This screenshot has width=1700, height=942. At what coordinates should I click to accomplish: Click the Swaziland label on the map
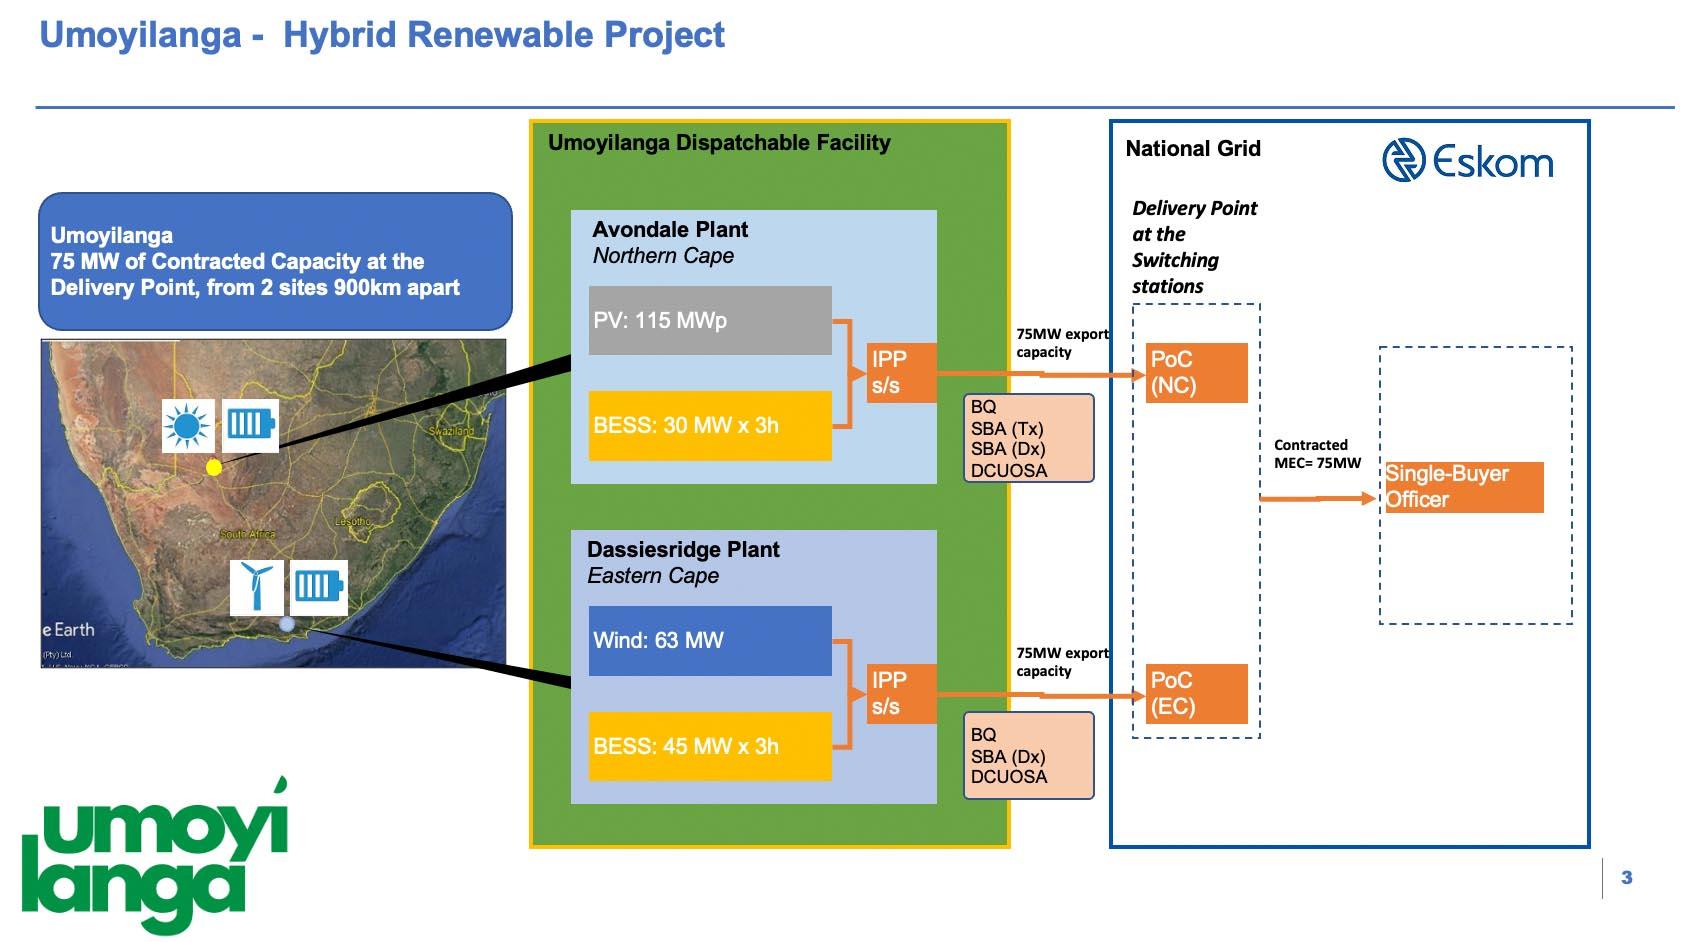click(x=450, y=431)
